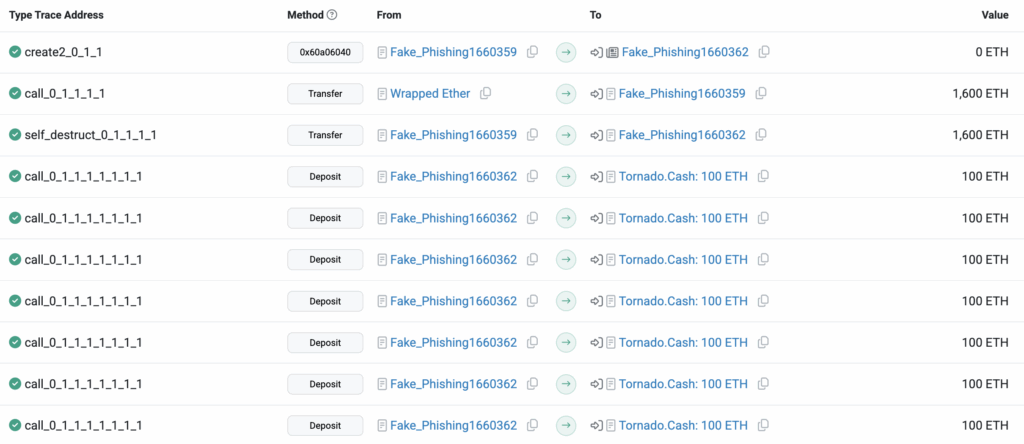Viewport: 1024px width, 444px height.
Task: Copy To address in create2_0_1_1 row
Action: 764,52
